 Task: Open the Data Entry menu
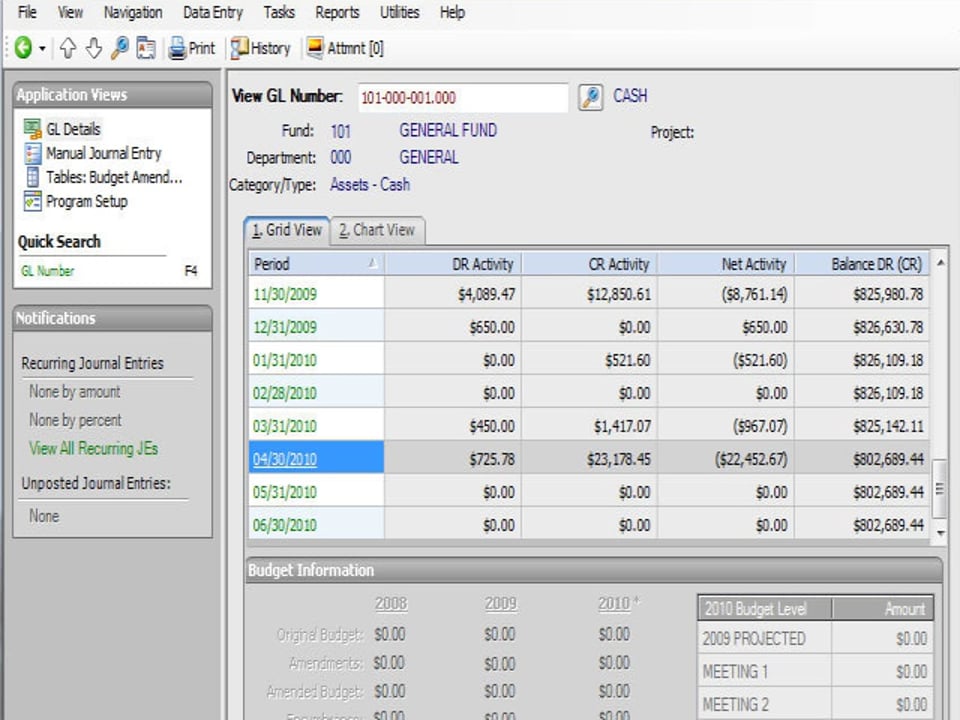point(212,12)
